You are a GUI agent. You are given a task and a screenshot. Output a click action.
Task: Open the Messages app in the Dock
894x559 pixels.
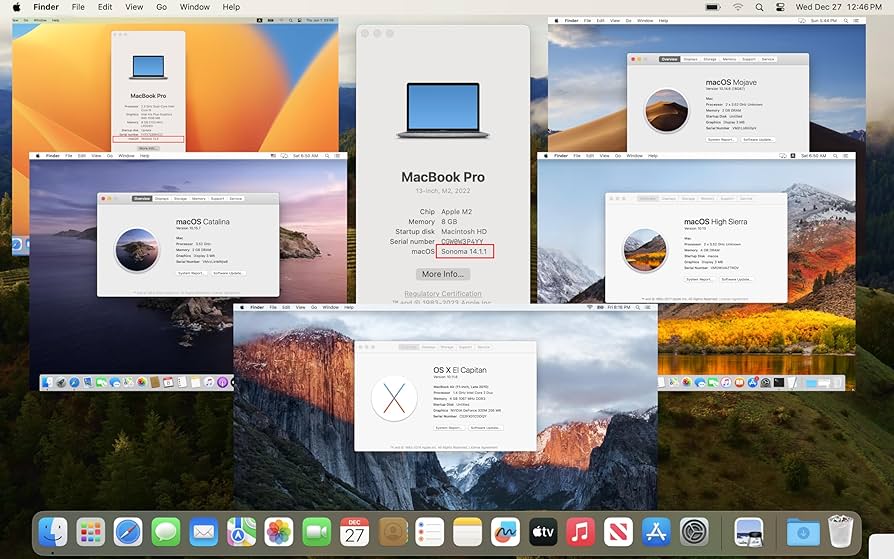[x=166, y=532]
